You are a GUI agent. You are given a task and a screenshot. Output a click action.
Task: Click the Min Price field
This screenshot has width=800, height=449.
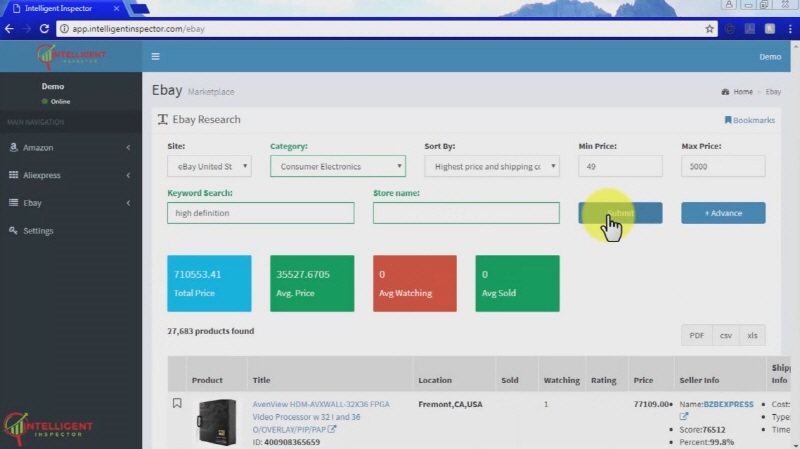pyautogui.click(x=620, y=166)
